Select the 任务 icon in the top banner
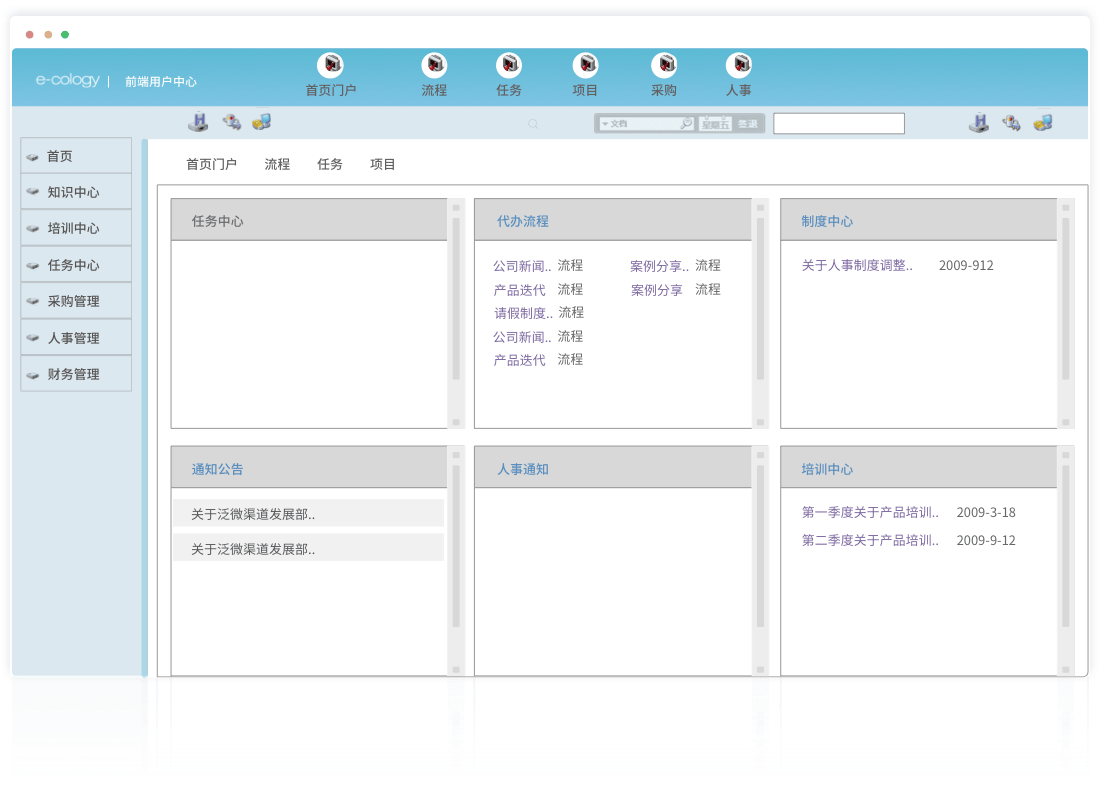Screen dimensions: 1100x800 [x=509, y=66]
